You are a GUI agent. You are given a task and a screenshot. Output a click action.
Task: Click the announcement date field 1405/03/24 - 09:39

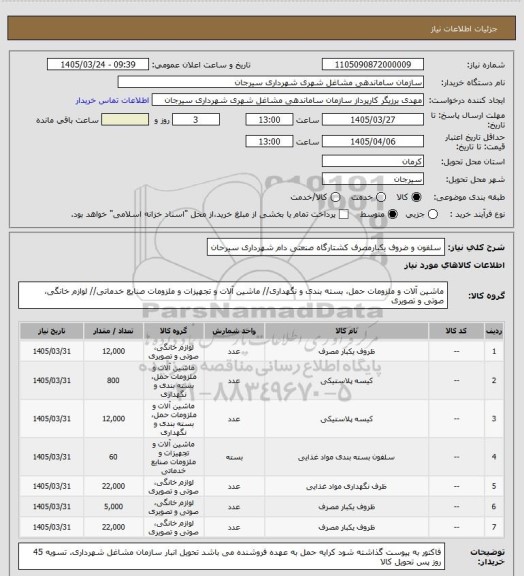tap(98, 64)
